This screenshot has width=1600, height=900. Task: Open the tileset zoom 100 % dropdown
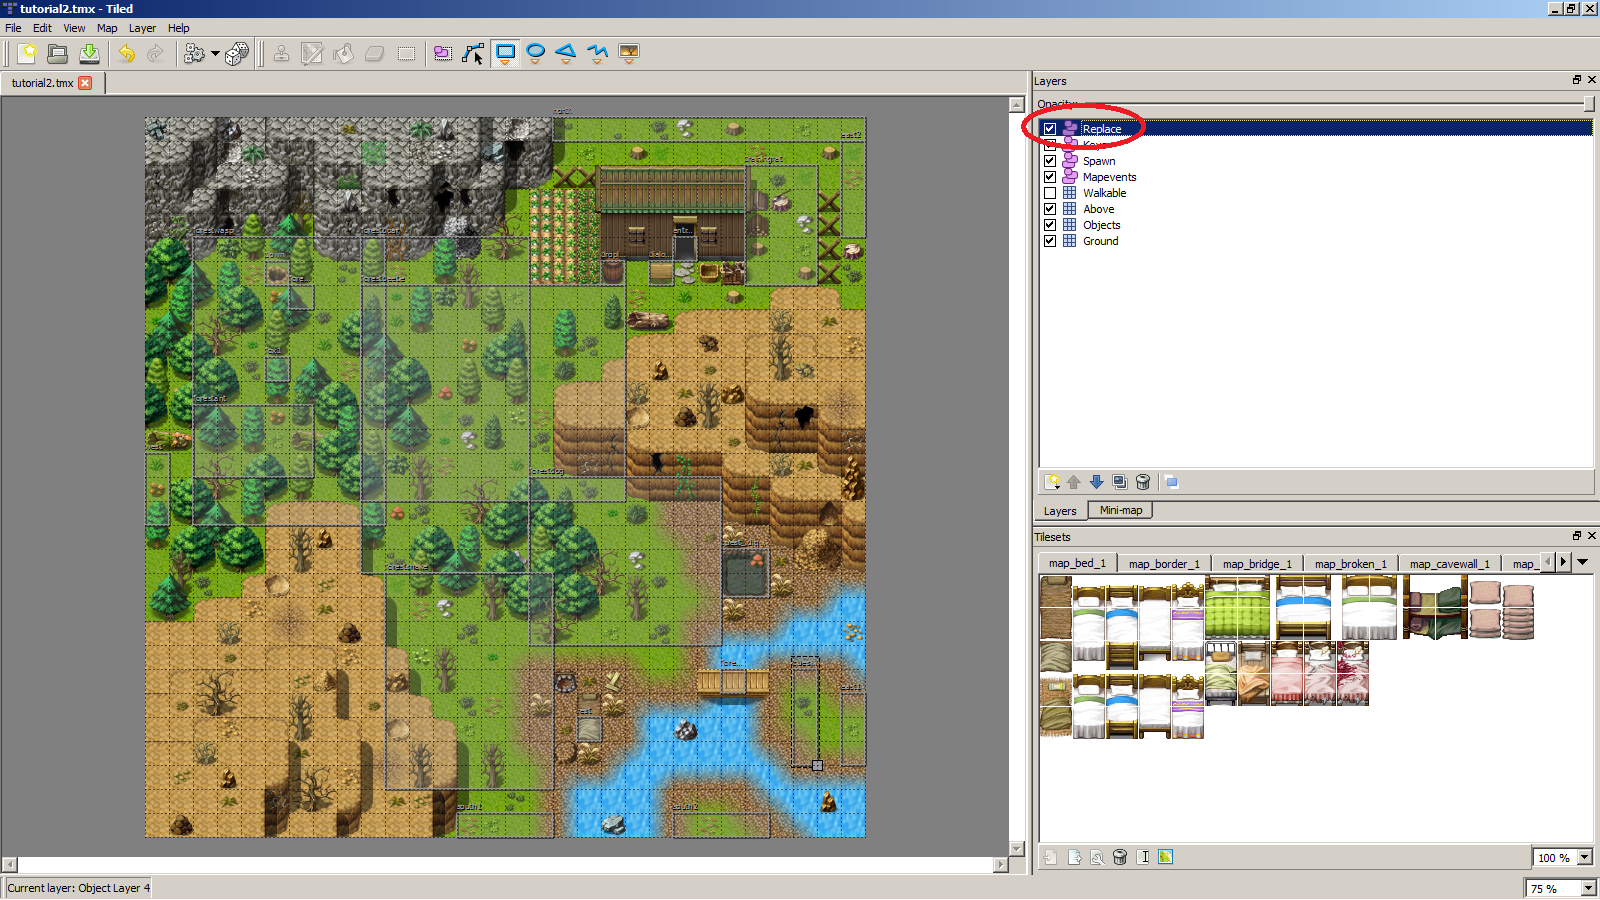pos(1585,857)
